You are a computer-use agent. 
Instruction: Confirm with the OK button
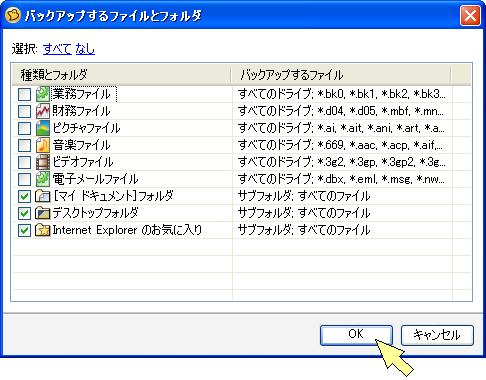click(356, 335)
